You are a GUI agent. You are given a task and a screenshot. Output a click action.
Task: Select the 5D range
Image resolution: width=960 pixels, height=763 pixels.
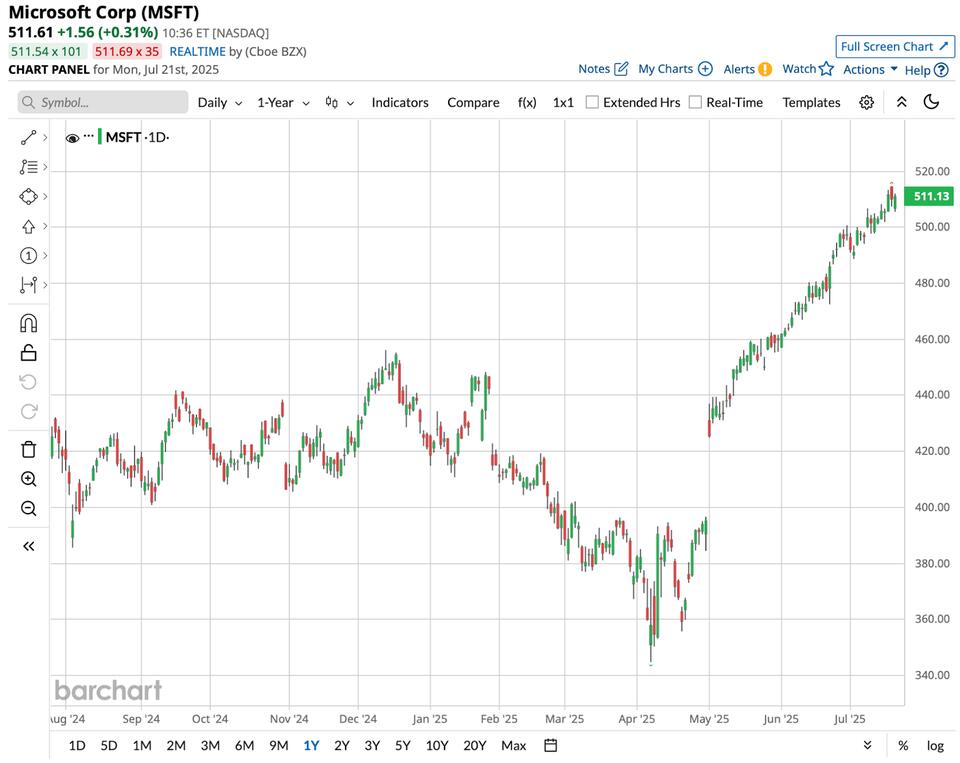tap(108, 745)
